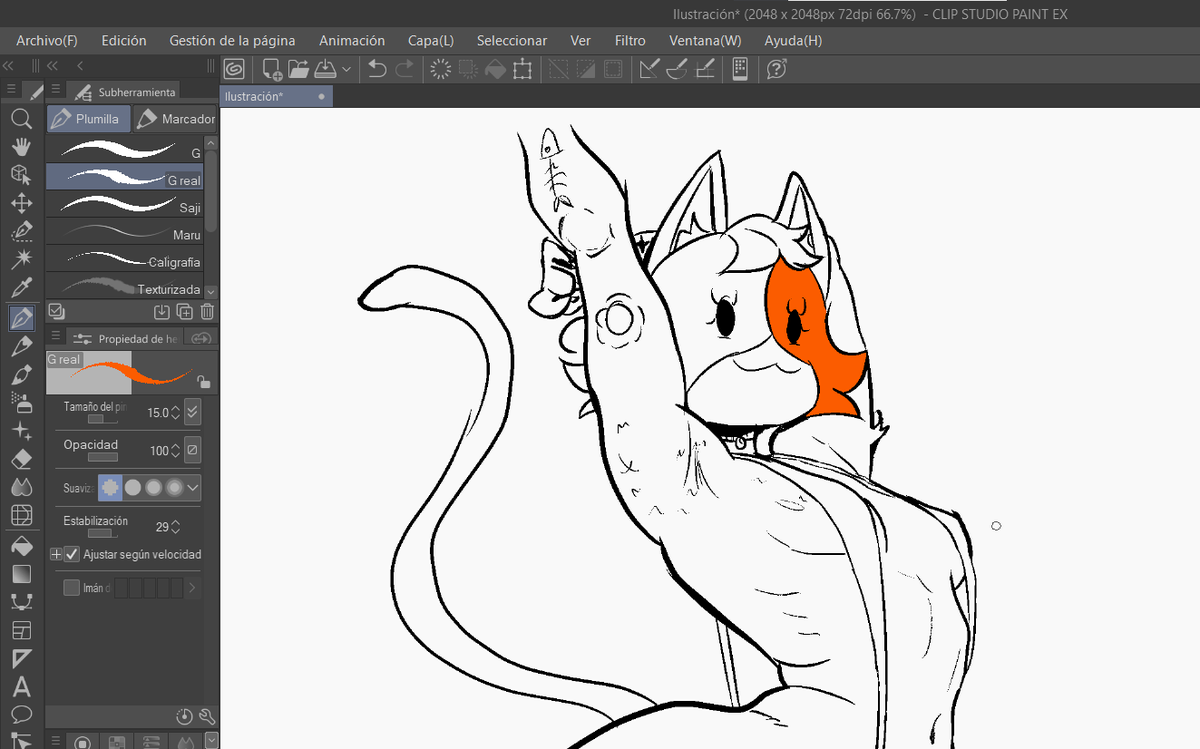Screen dimensions: 1200x749
Task: Open smartphone companion mode icon
Action: 740,69
